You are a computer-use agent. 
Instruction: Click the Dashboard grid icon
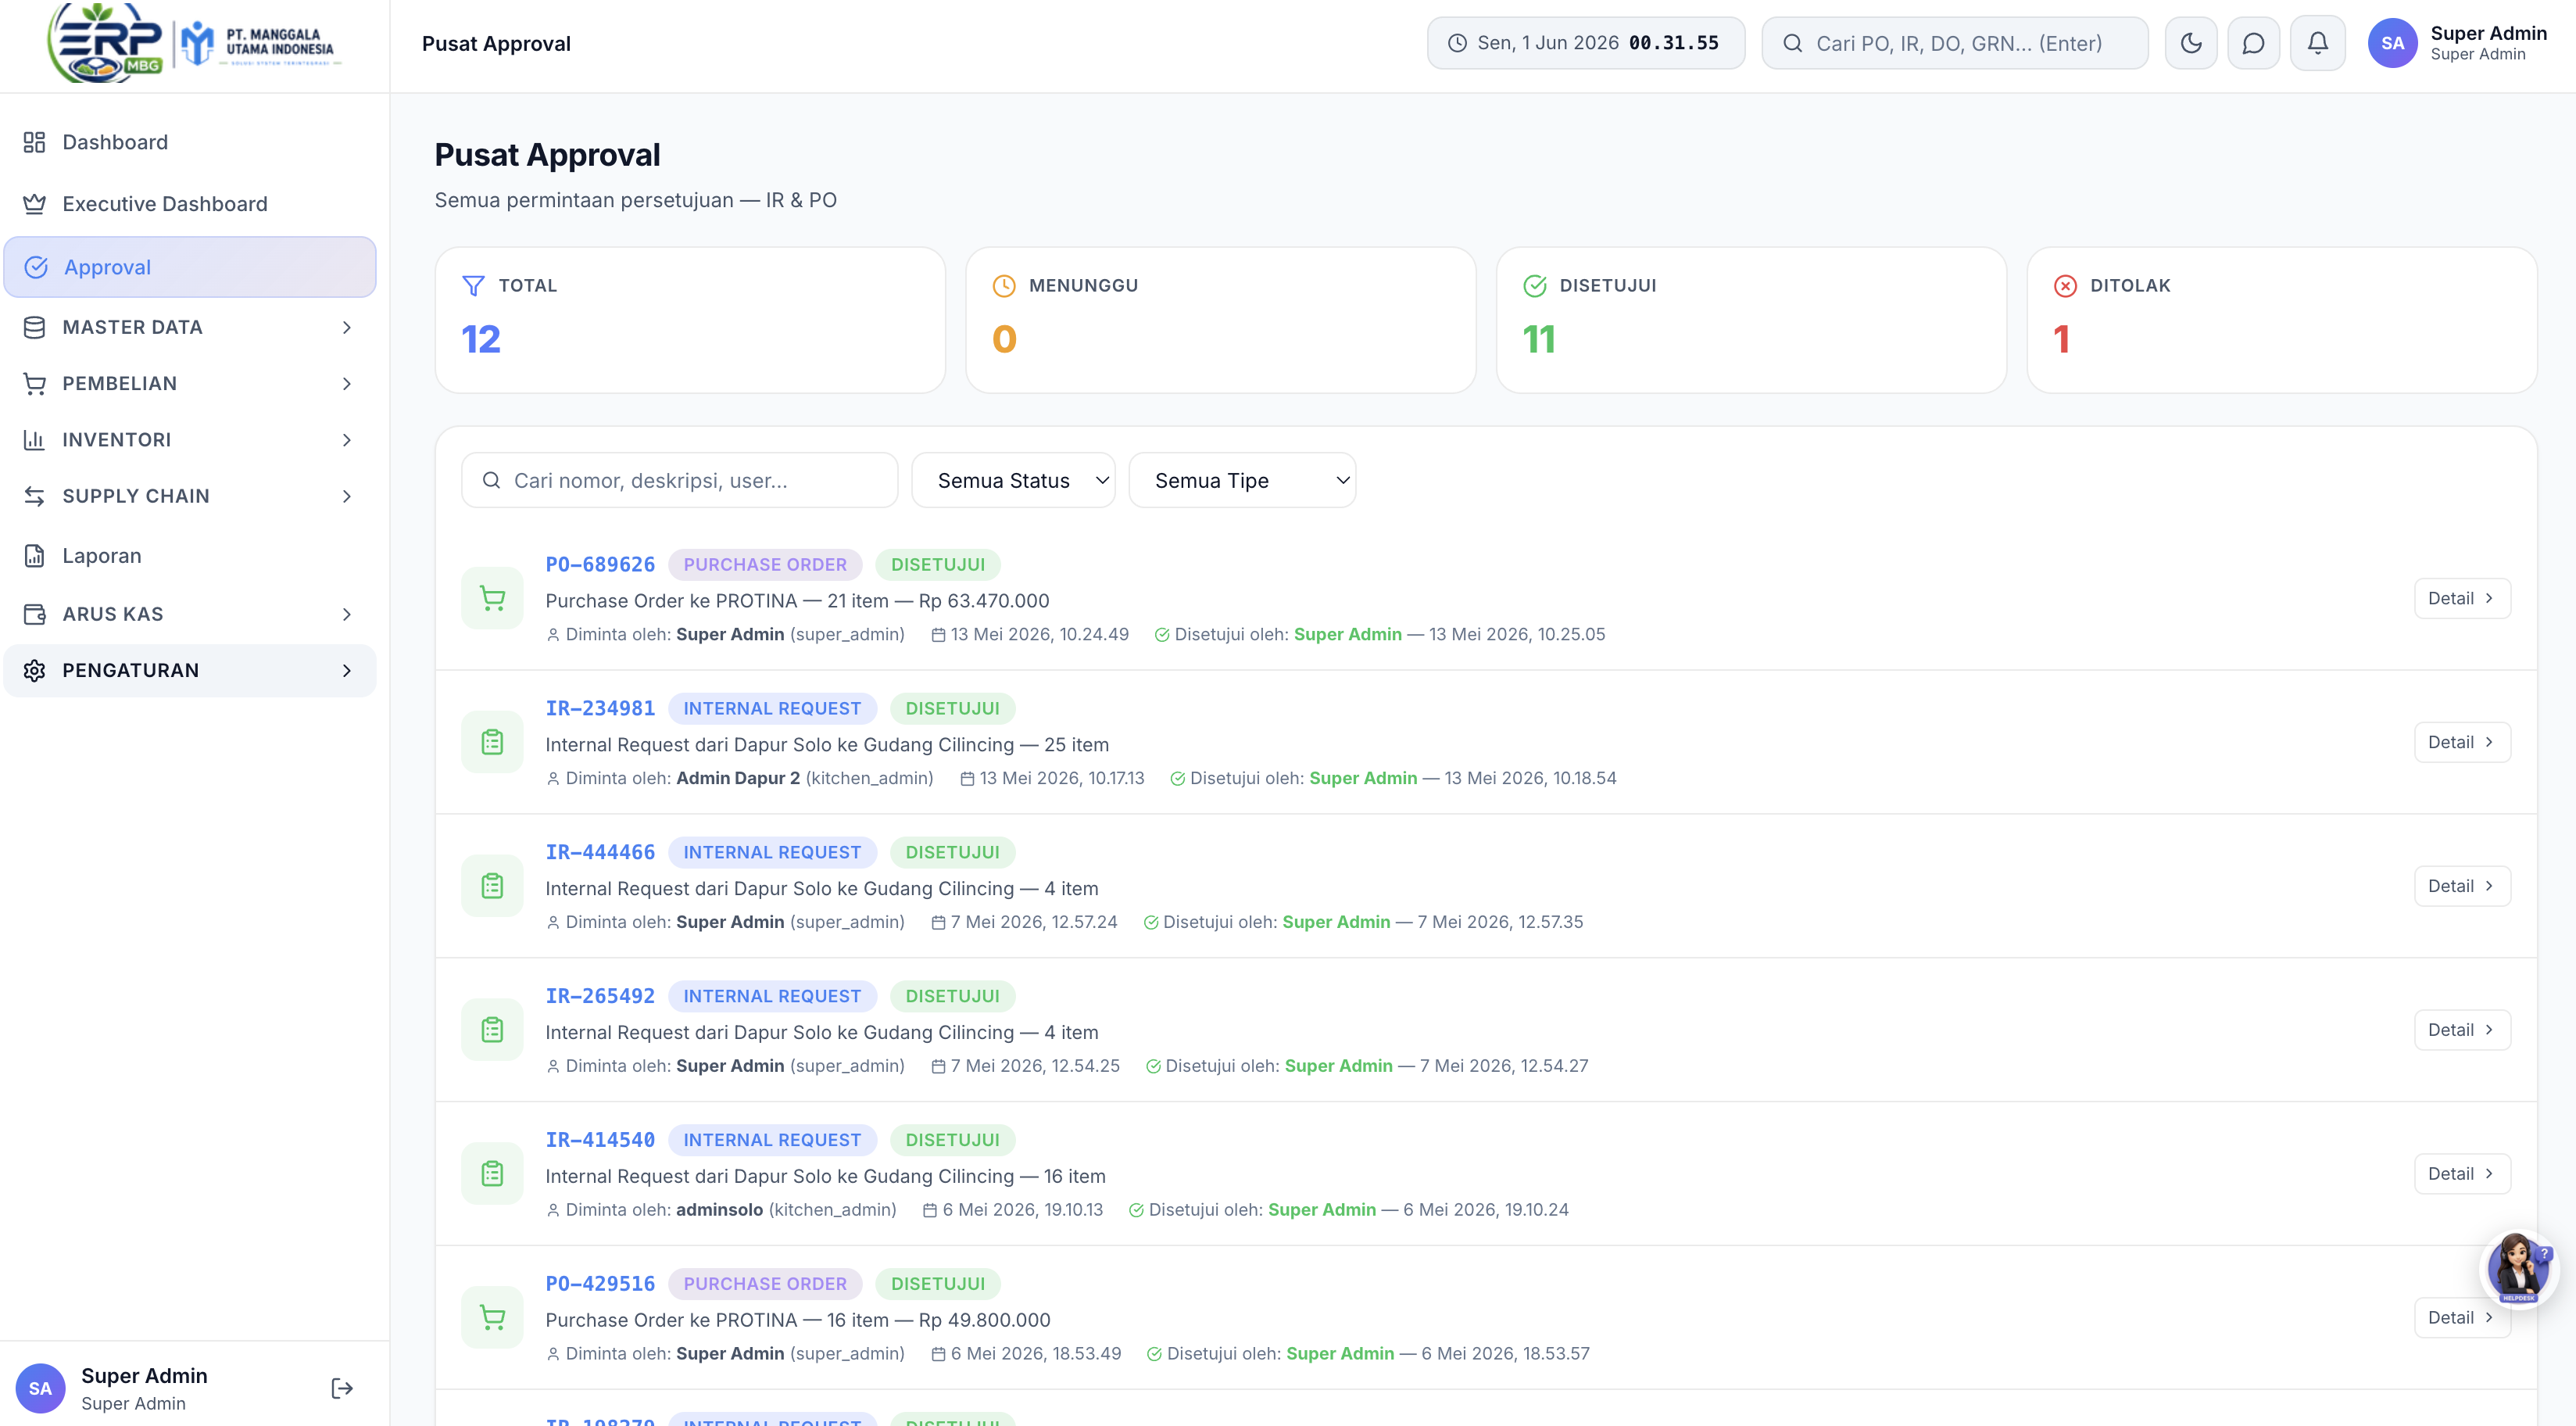pos(35,142)
